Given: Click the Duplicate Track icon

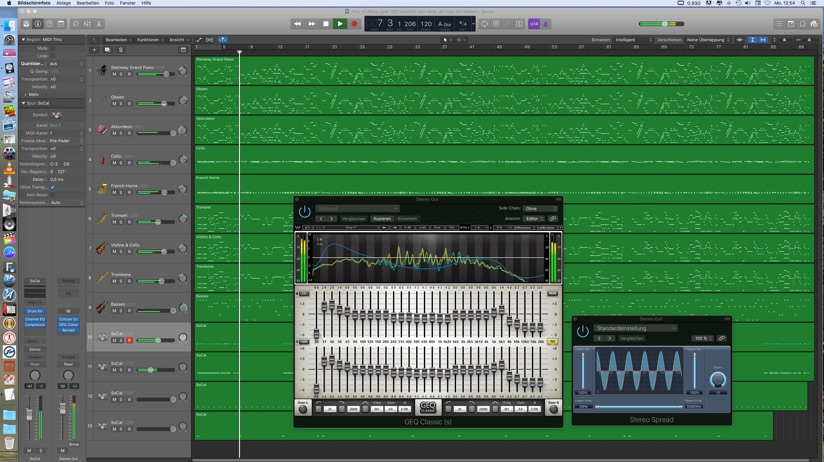Looking at the screenshot, I should point(108,50).
